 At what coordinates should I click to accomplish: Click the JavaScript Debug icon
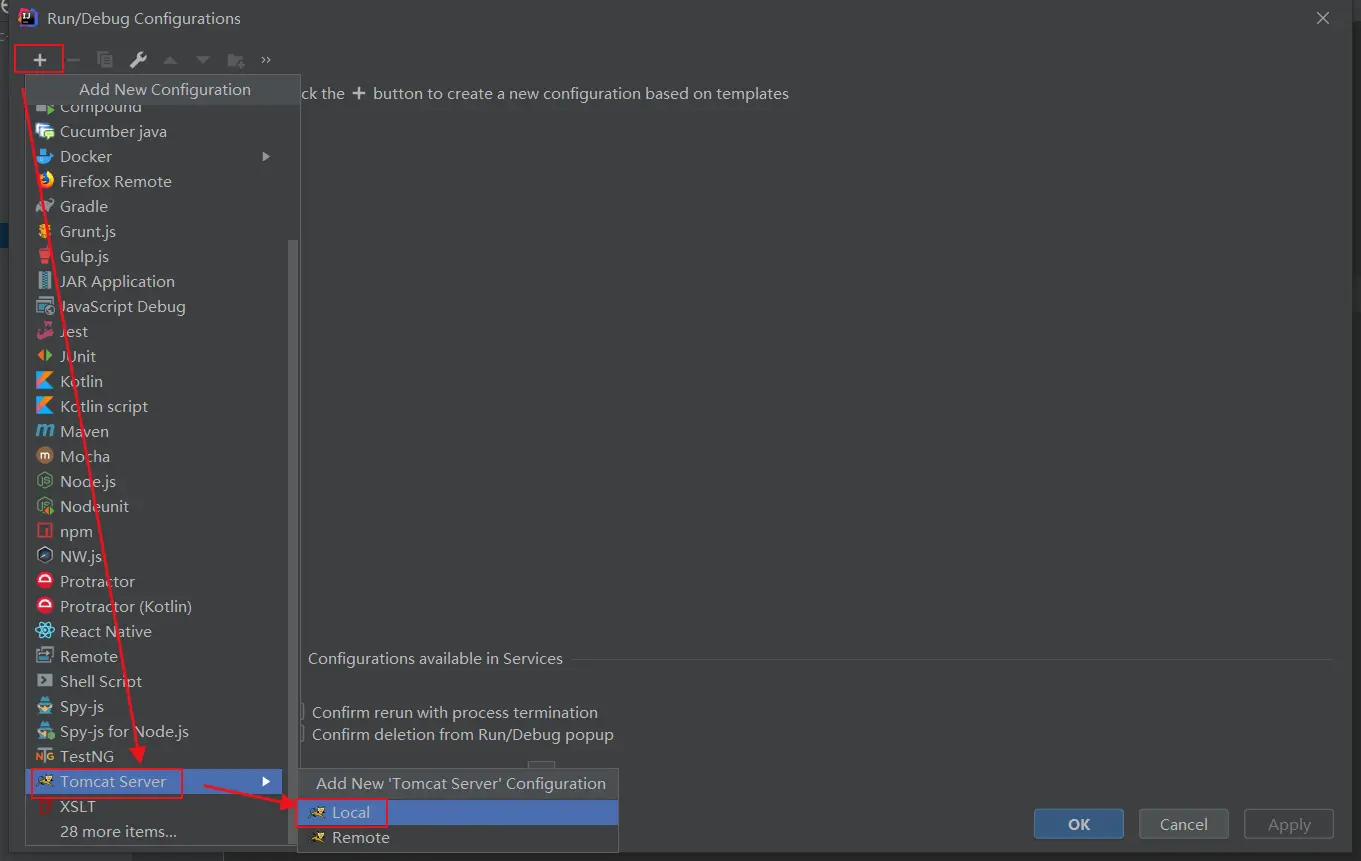[x=45, y=306]
